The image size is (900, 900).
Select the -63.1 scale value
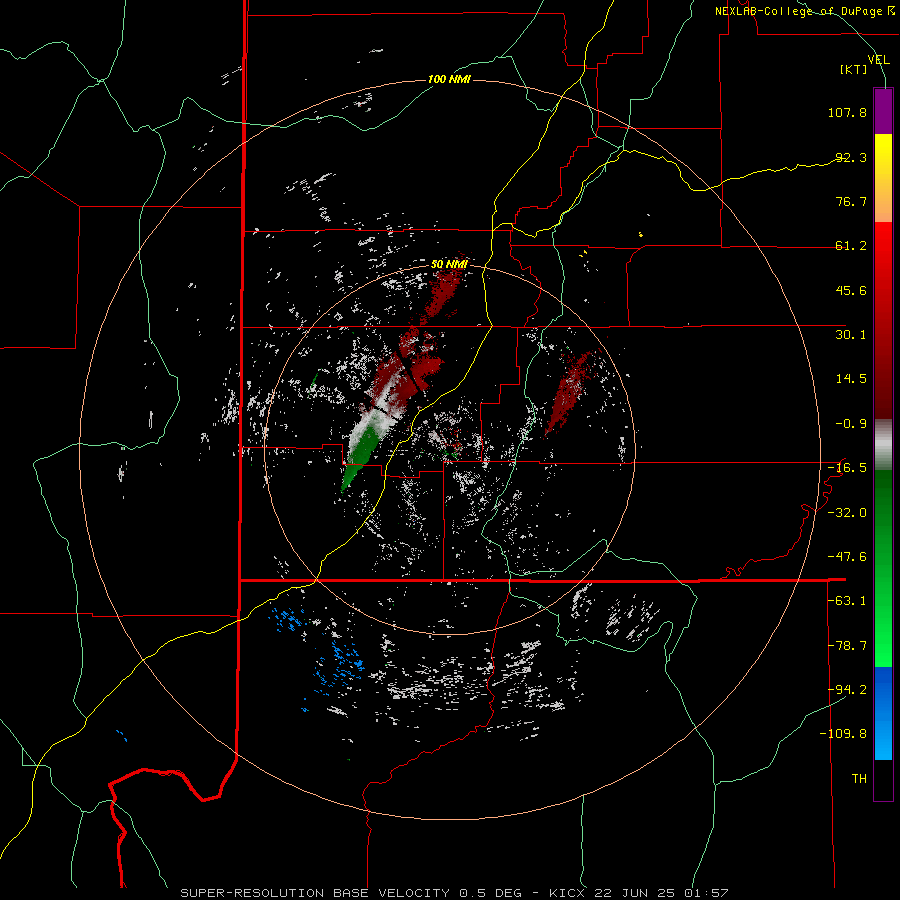[x=847, y=601]
